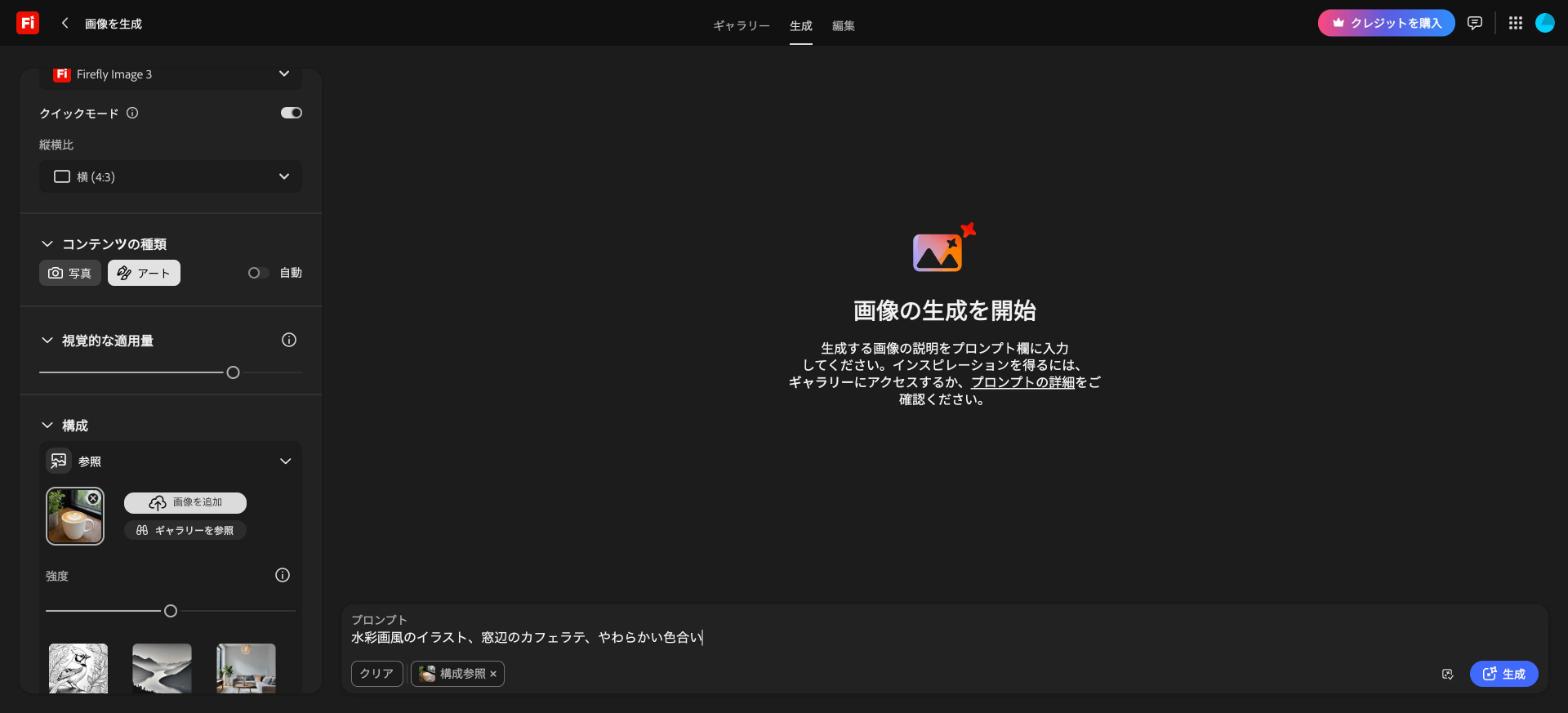
Task: Remove the reference image with its X icon
Action: click(x=93, y=498)
